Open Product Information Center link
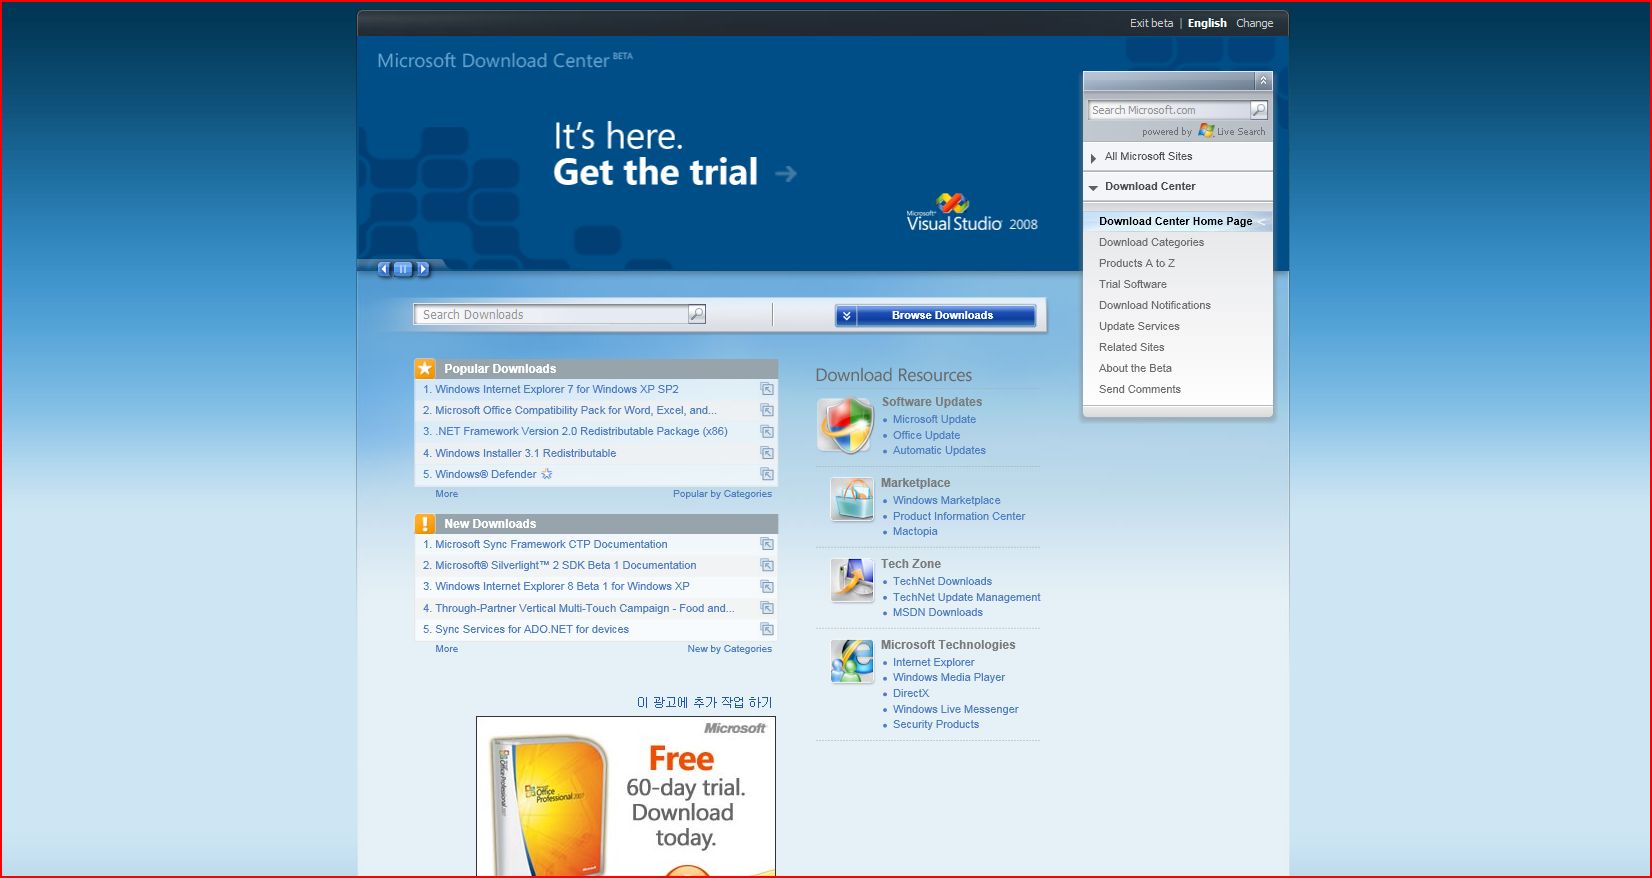Screen dimensions: 1652x878 click(x=959, y=516)
